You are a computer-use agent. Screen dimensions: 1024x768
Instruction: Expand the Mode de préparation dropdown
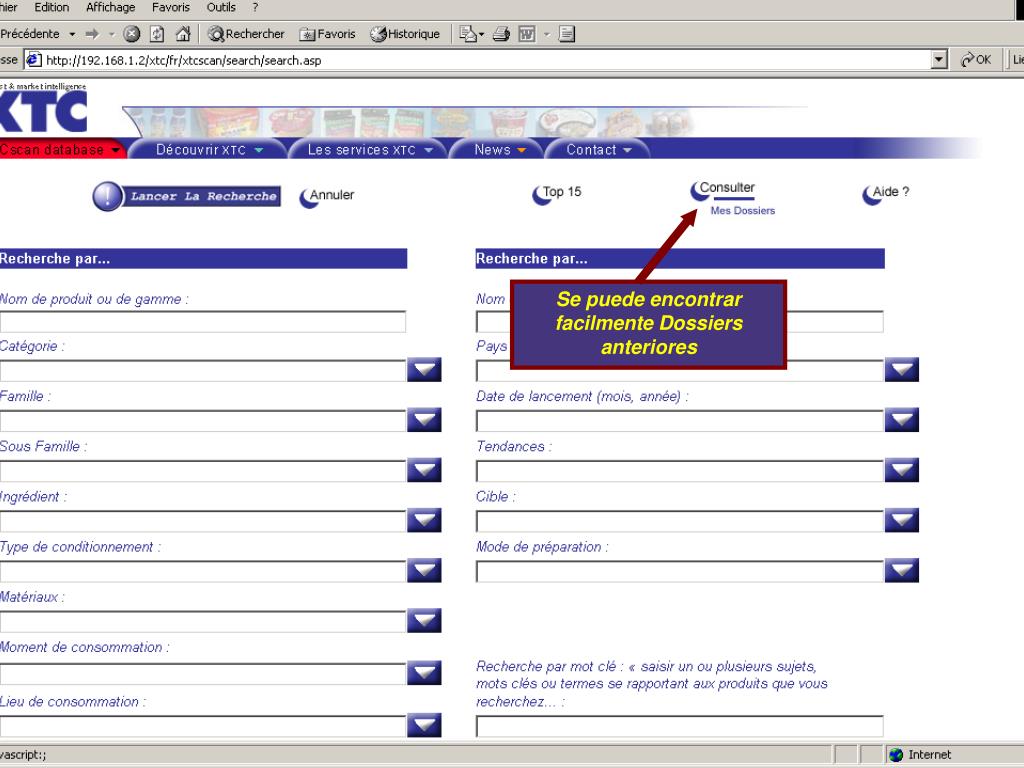click(902, 571)
